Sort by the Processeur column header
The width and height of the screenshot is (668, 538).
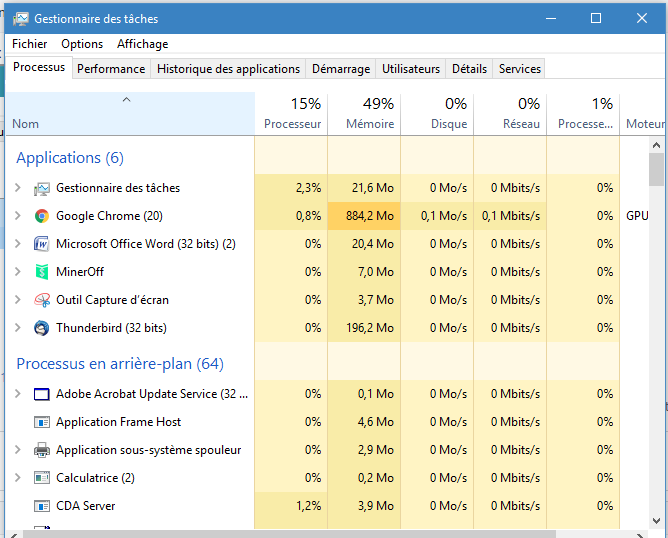[x=292, y=114]
